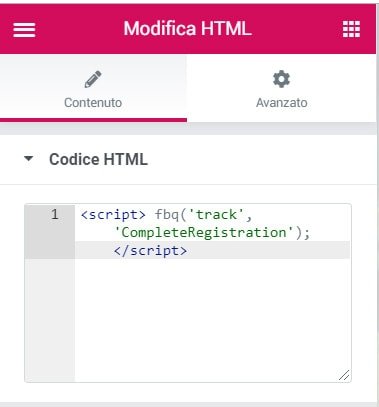Viewport: 379px width, 407px height.
Task: Grab the code editor resize handle
Action: (x=344, y=375)
